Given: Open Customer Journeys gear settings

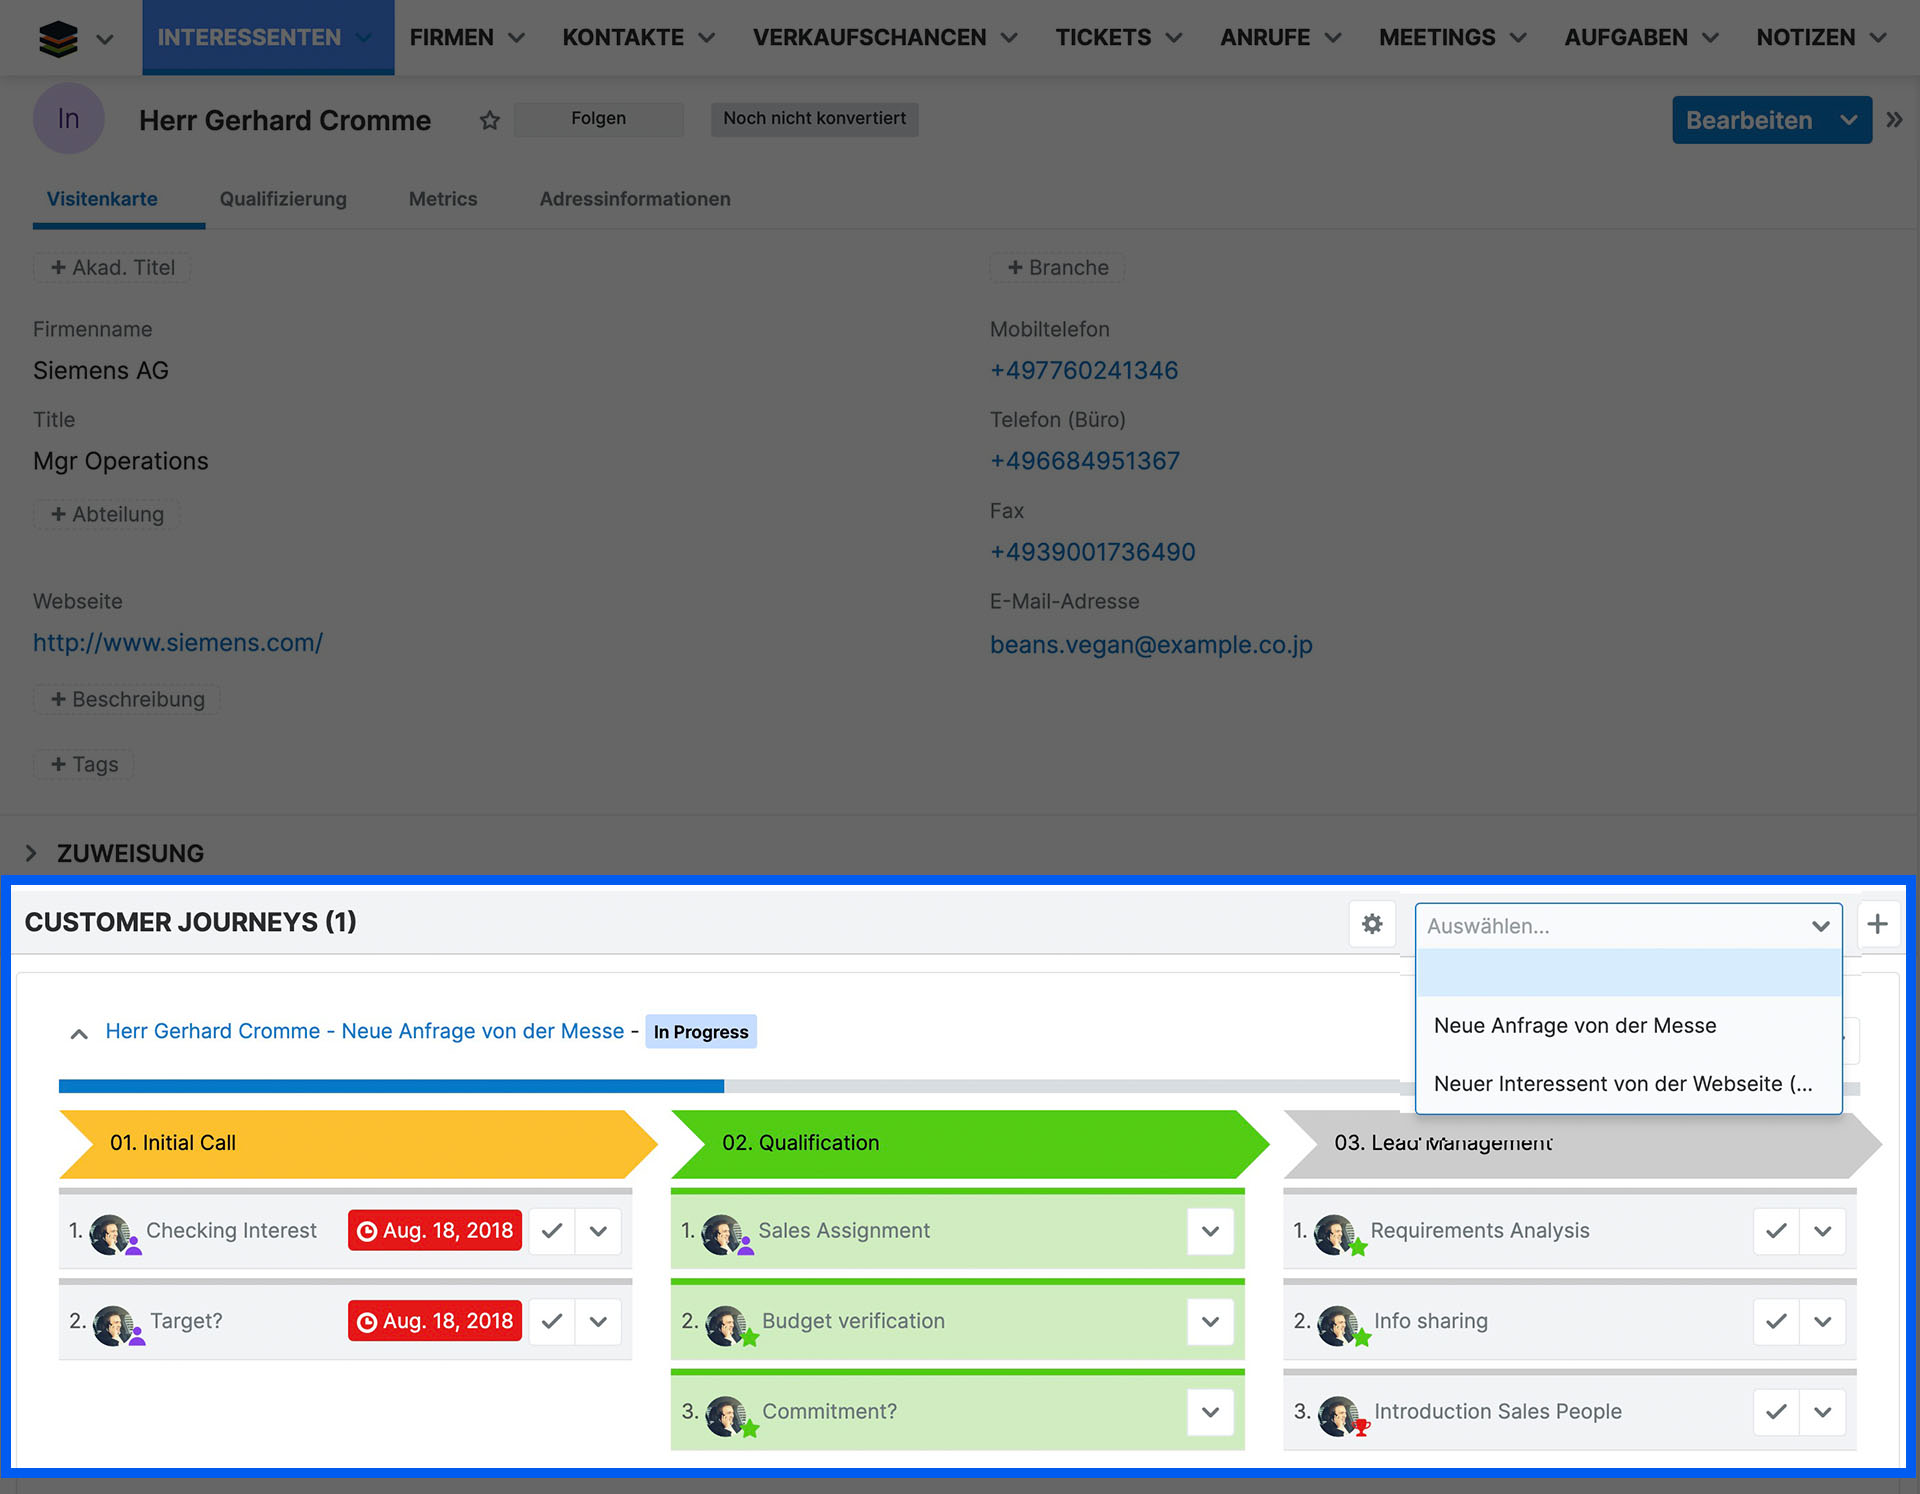Looking at the screenshot, I should (x=1372, y=924).
